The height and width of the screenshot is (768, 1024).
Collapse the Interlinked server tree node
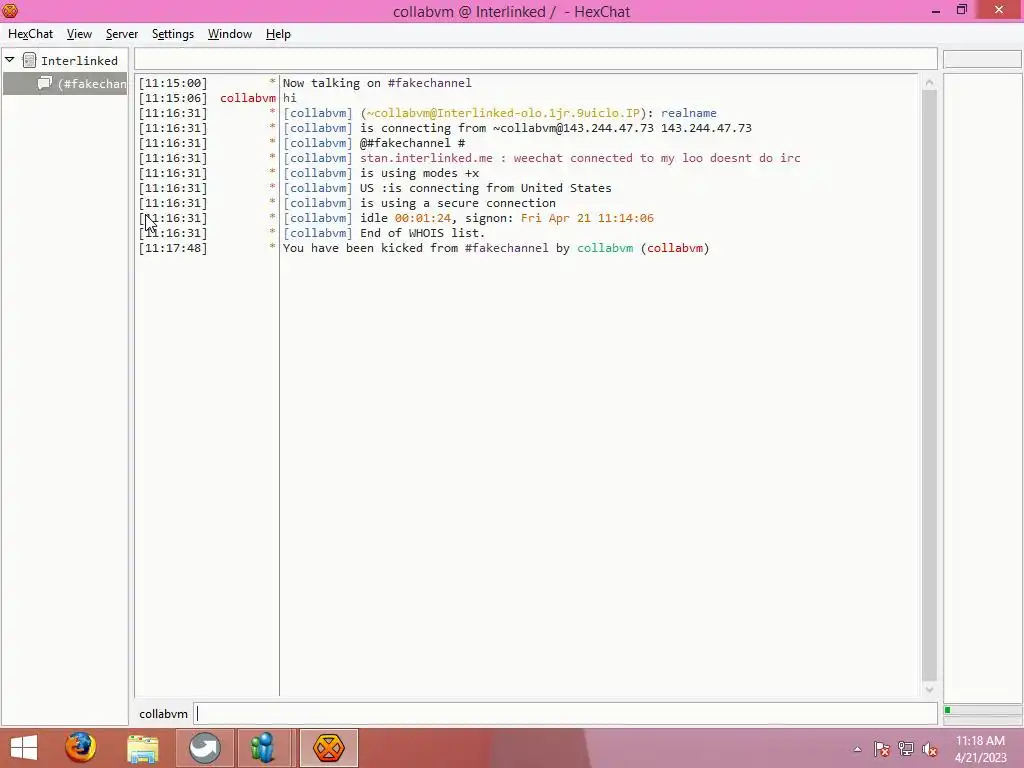pyautogui.click(x=10, y=60)
